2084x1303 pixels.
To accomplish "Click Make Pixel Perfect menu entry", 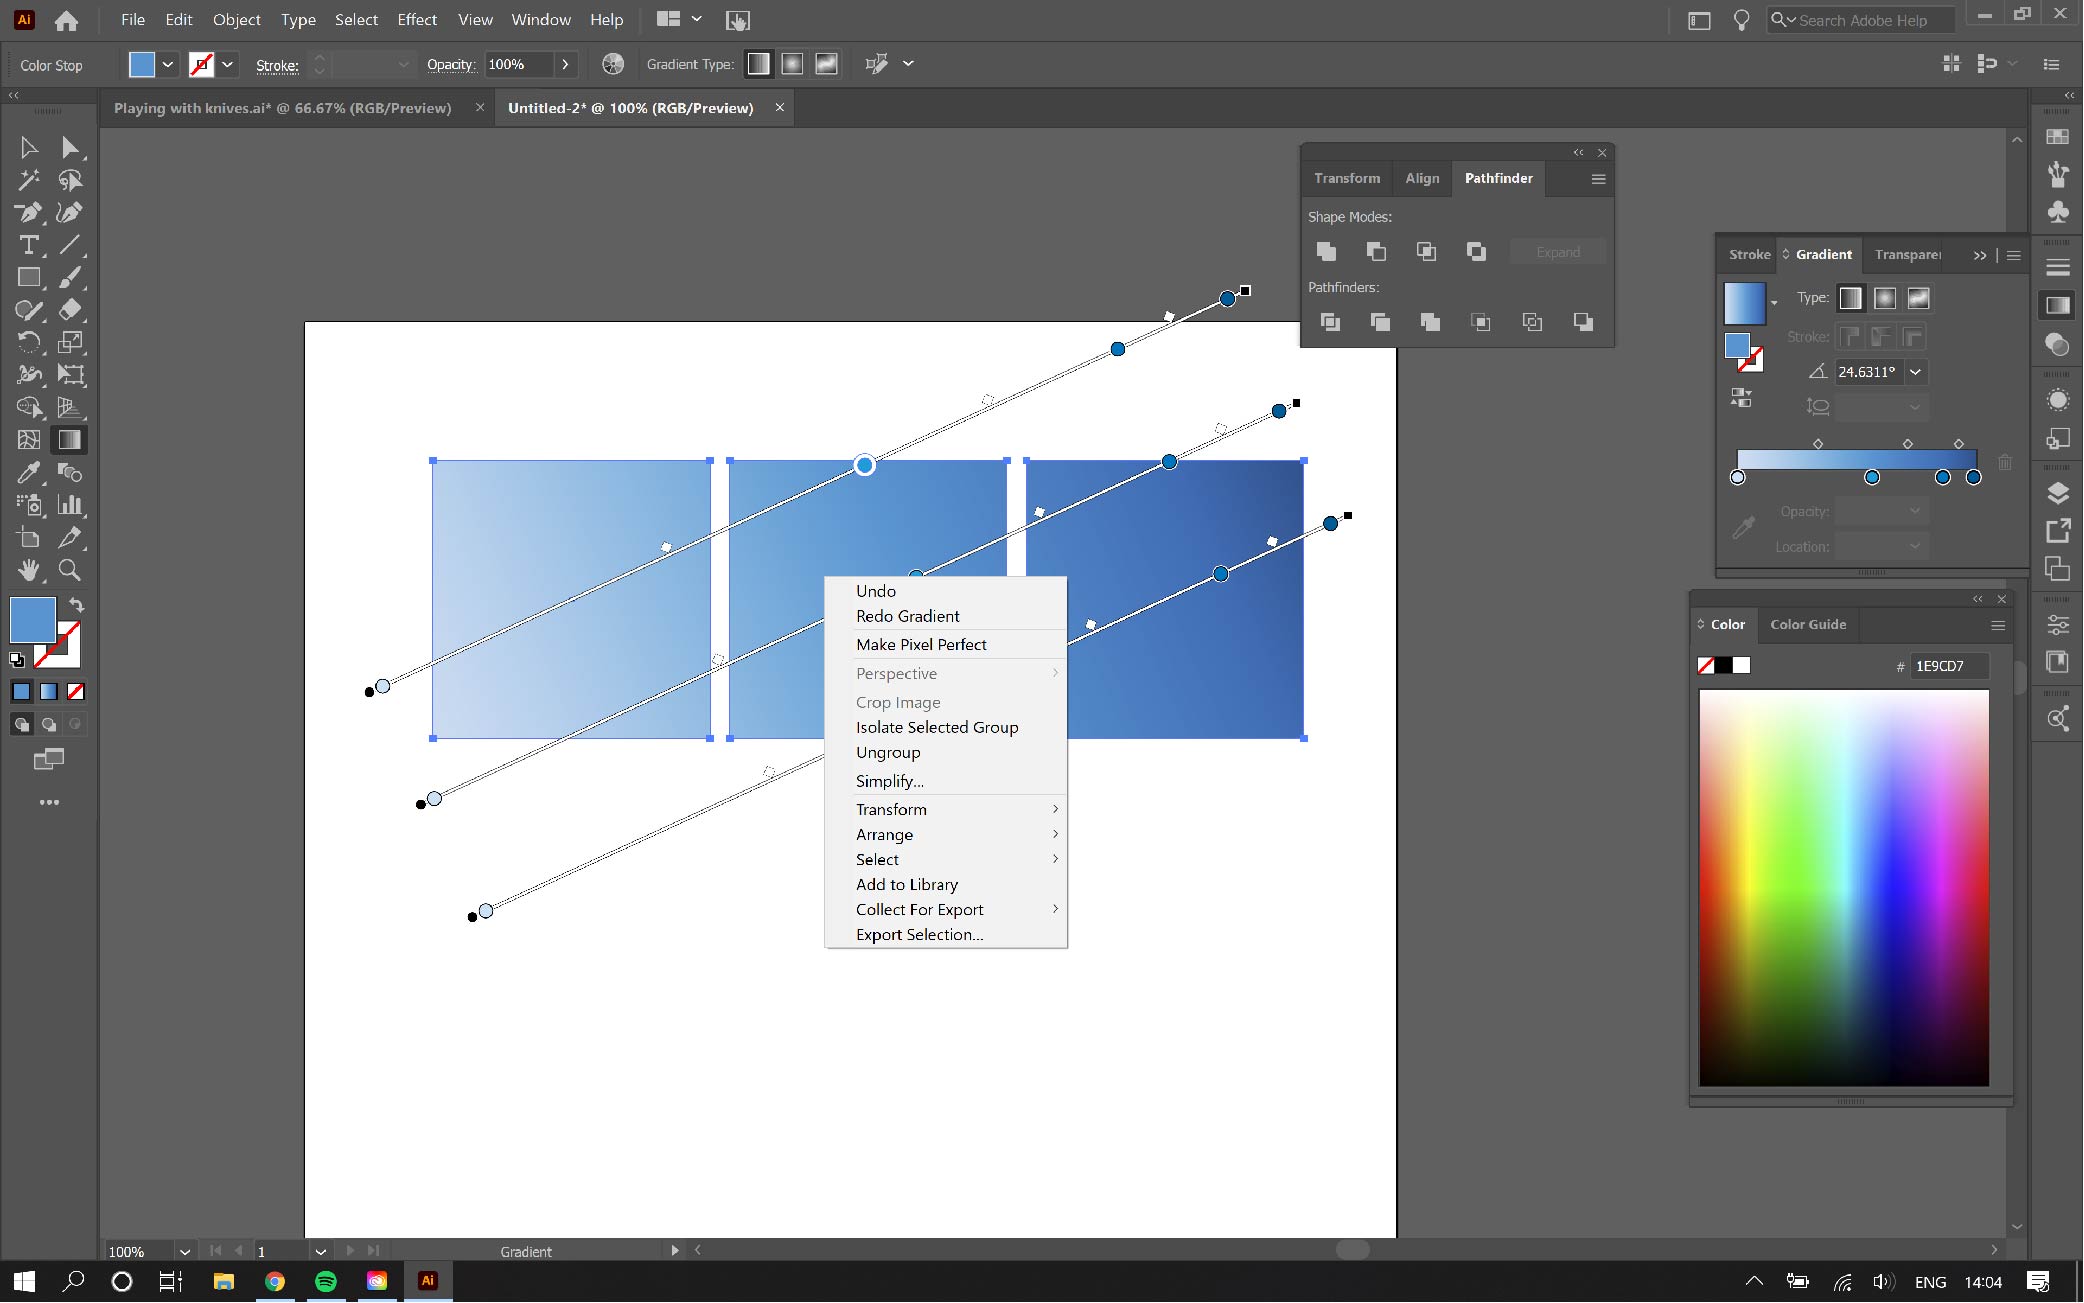I will coord(921,644).
